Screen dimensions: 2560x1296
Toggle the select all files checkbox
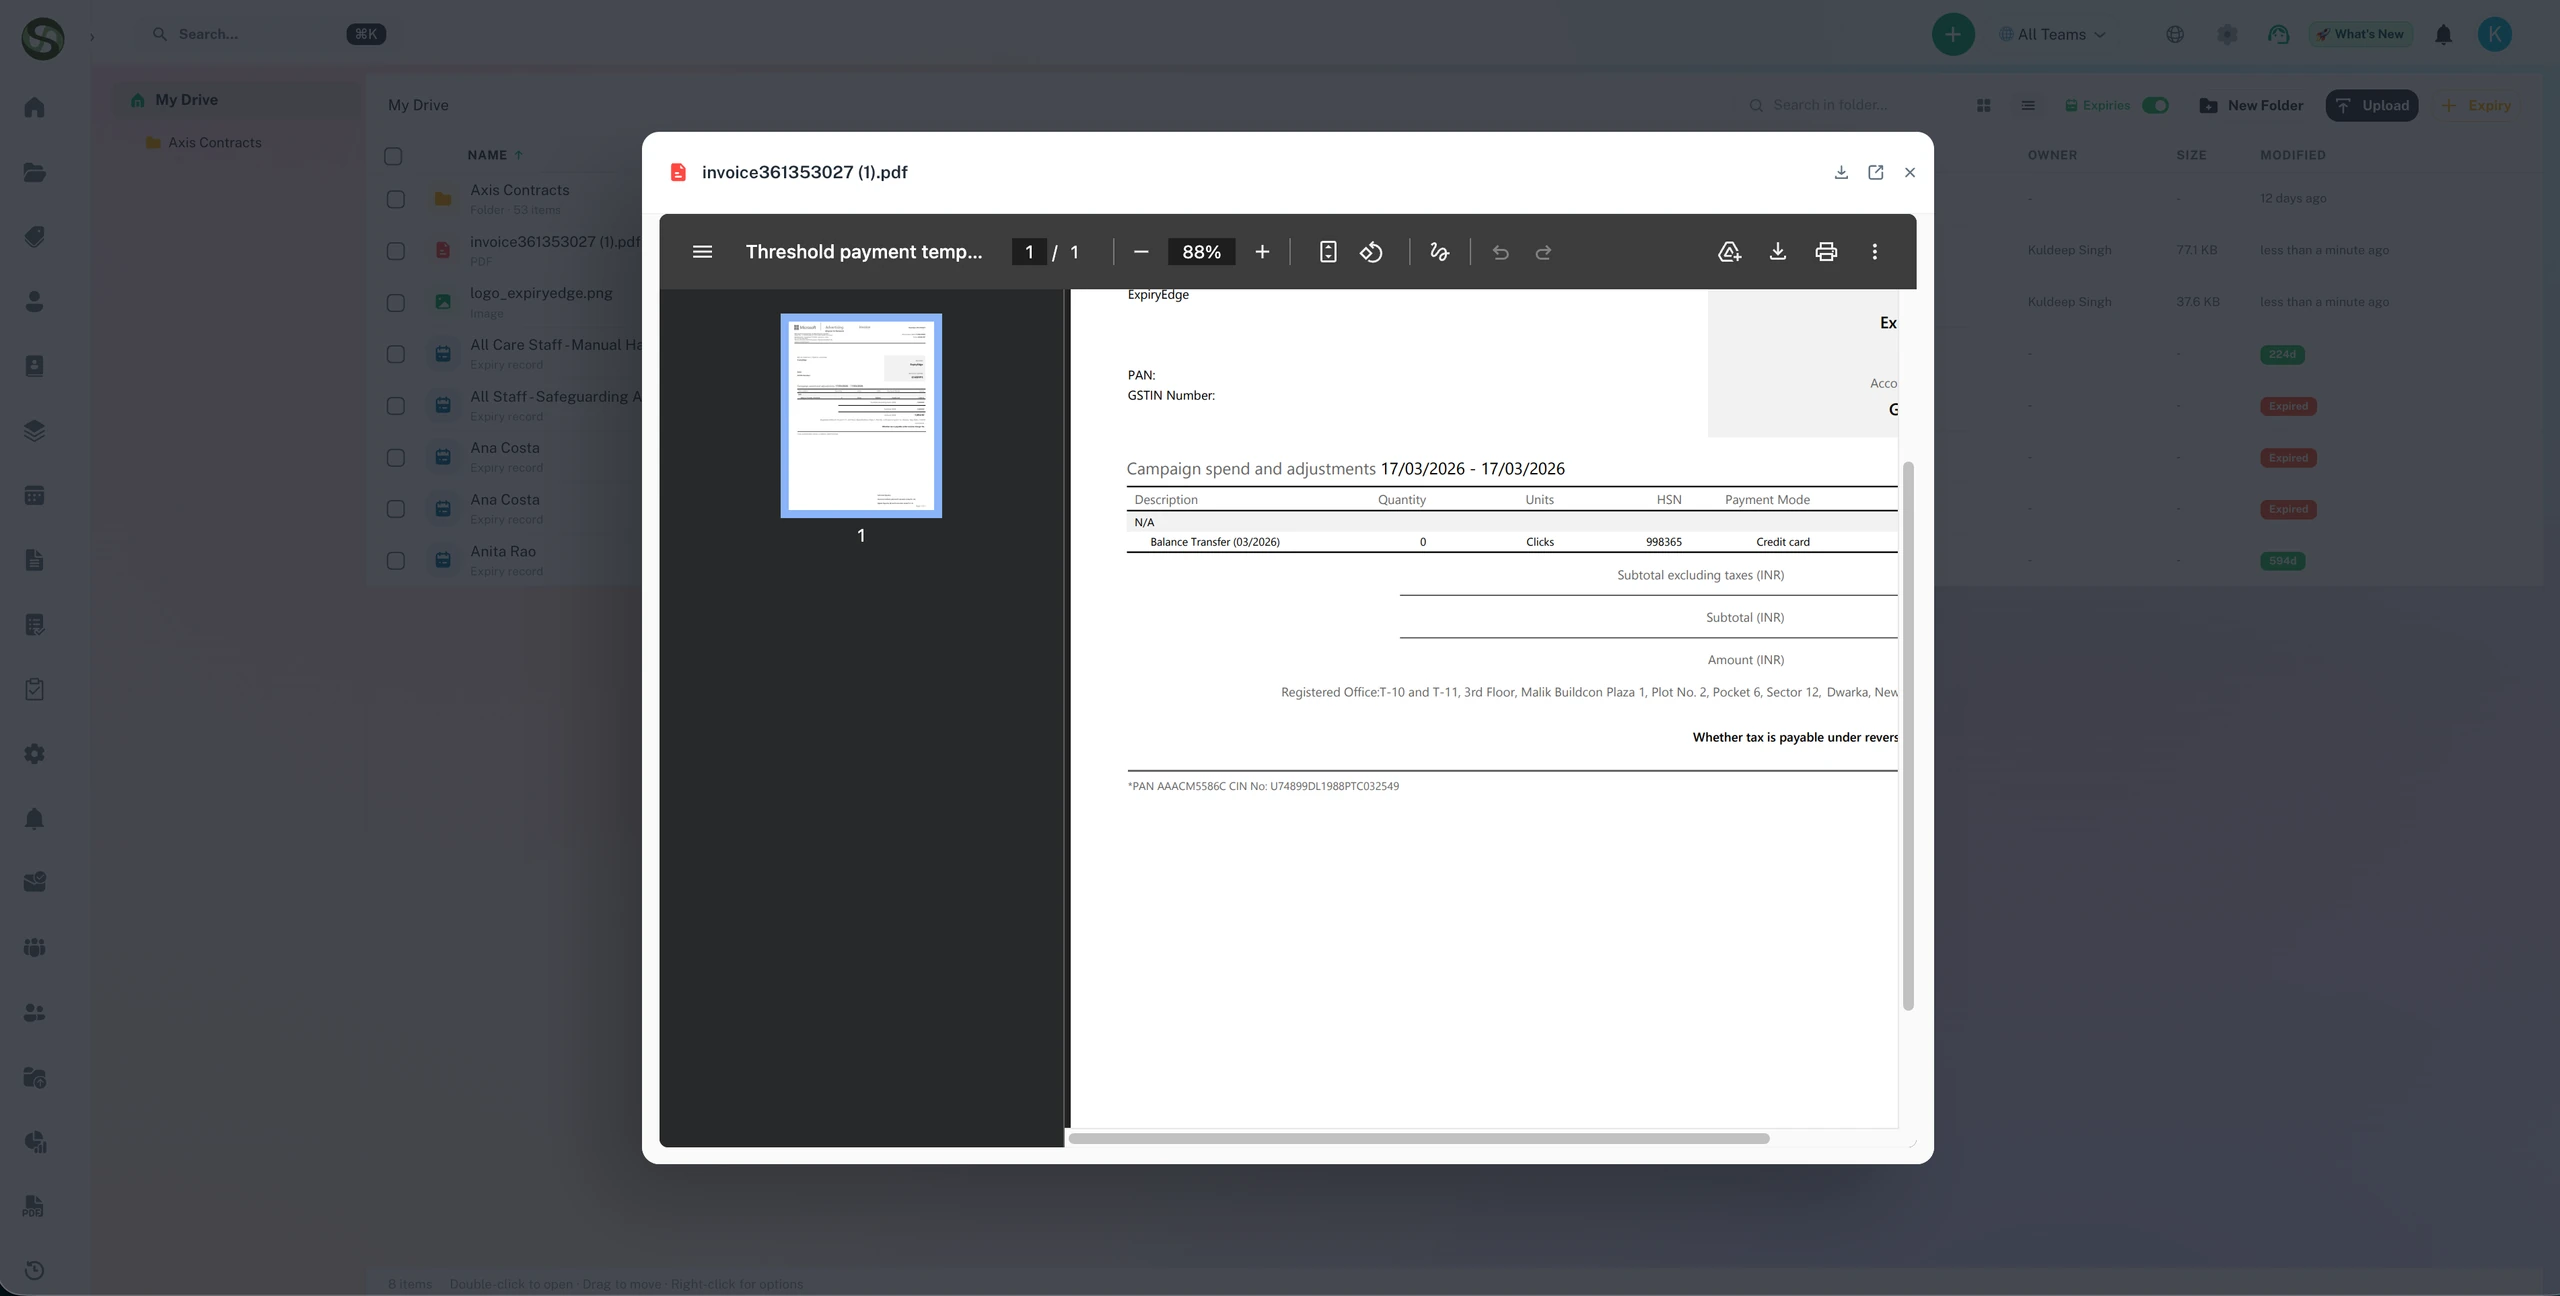(x=393, y=156)
